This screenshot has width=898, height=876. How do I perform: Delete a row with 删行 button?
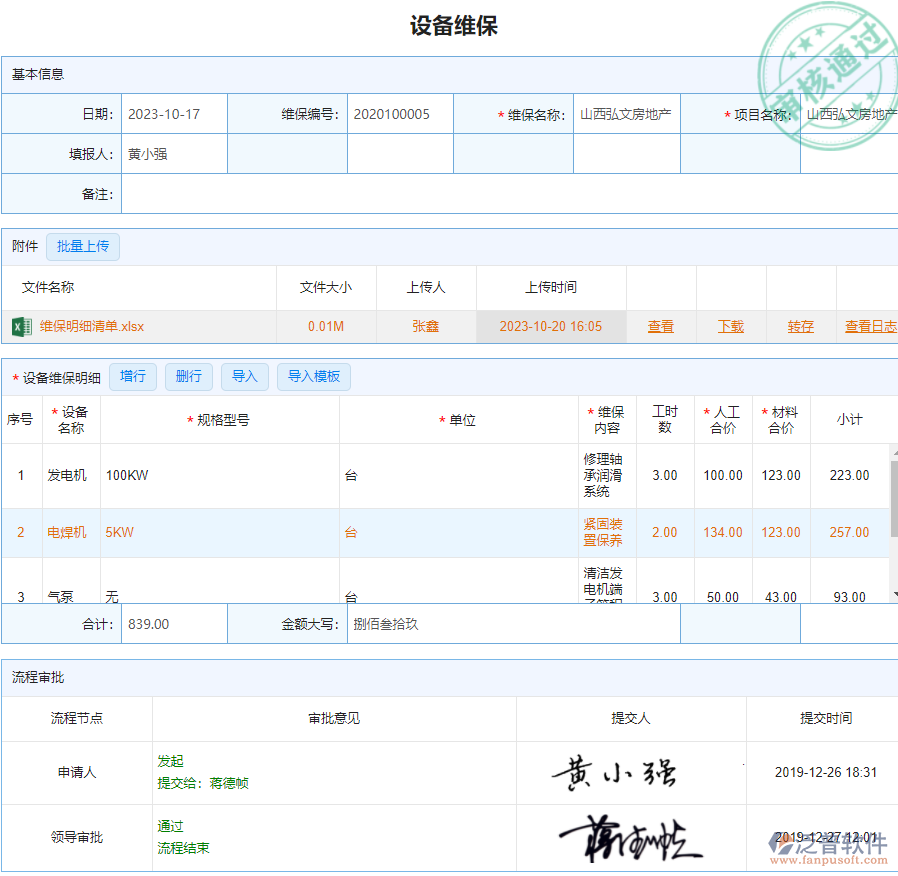point(189,377)
